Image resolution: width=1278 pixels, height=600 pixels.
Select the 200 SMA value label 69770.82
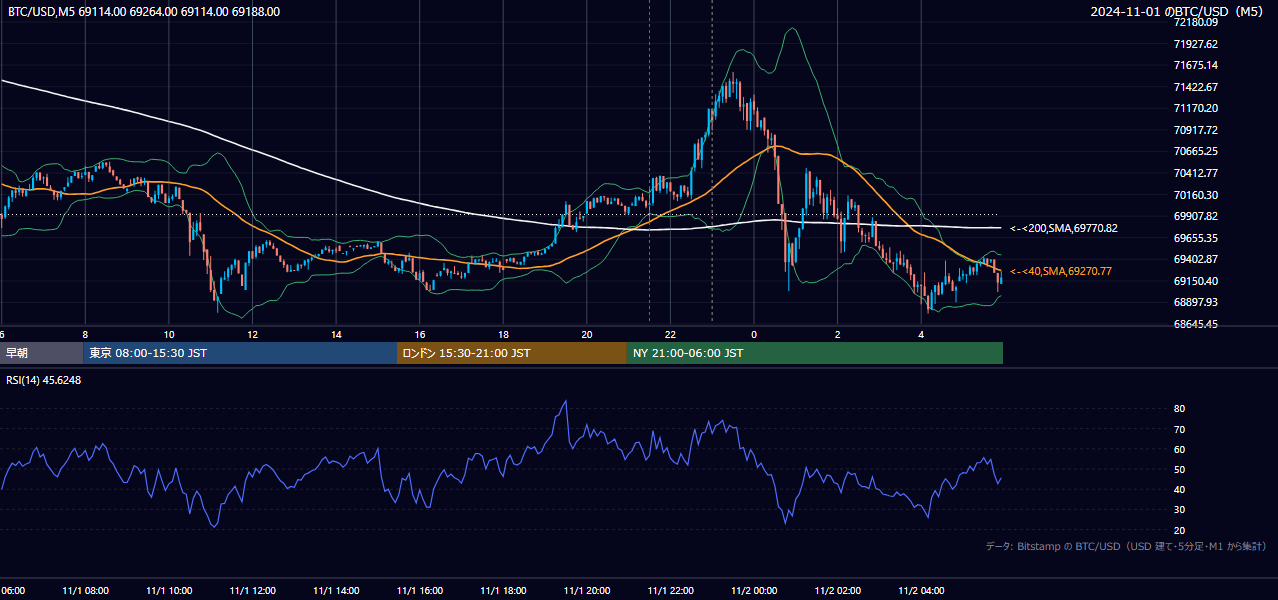[1064, 229]
